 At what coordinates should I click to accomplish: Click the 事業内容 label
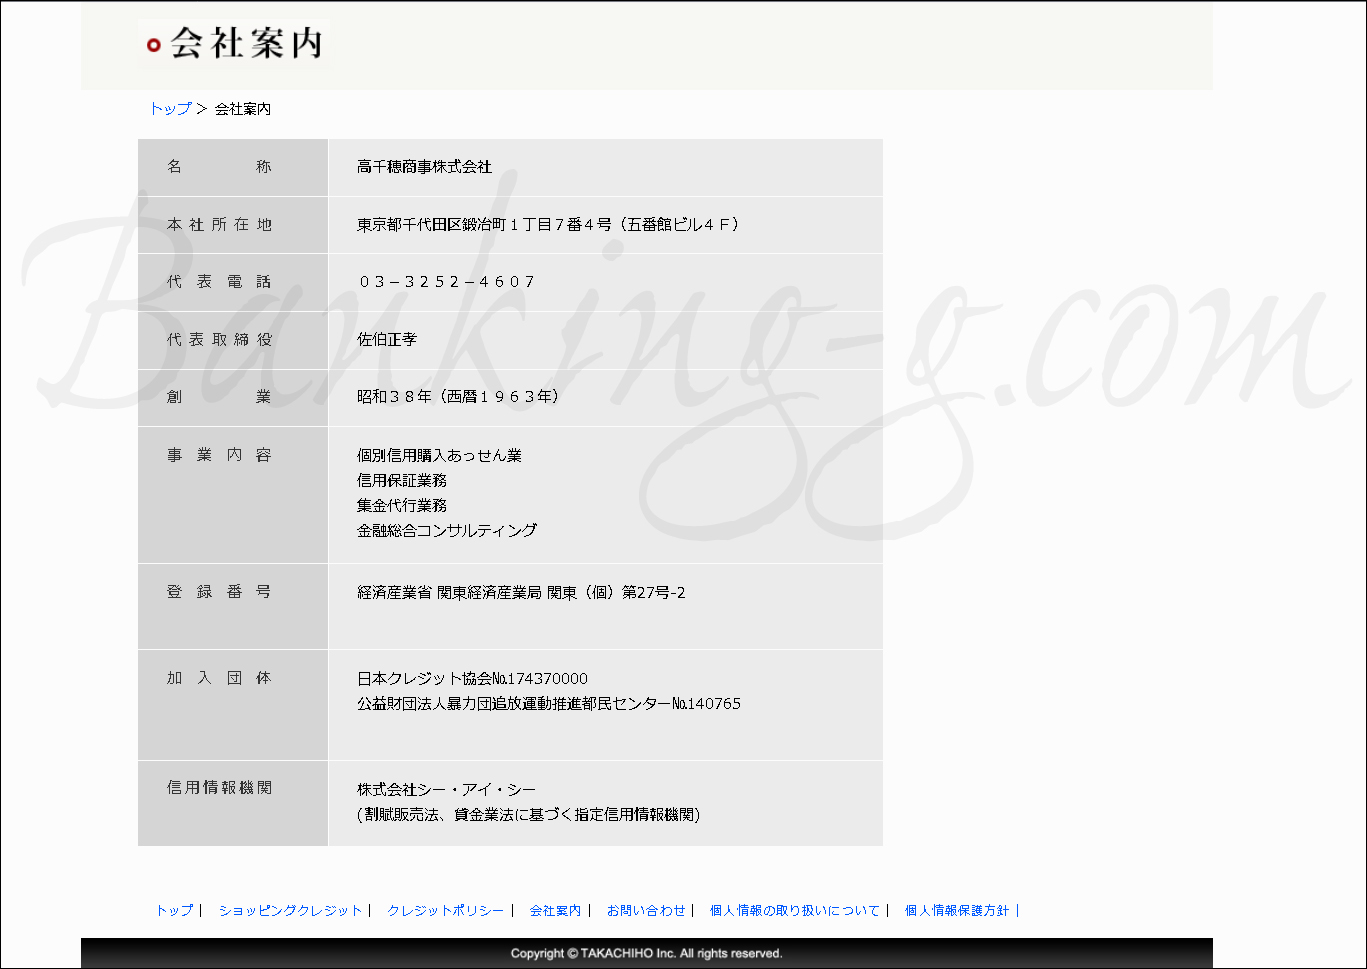click(x=219, y=455)
